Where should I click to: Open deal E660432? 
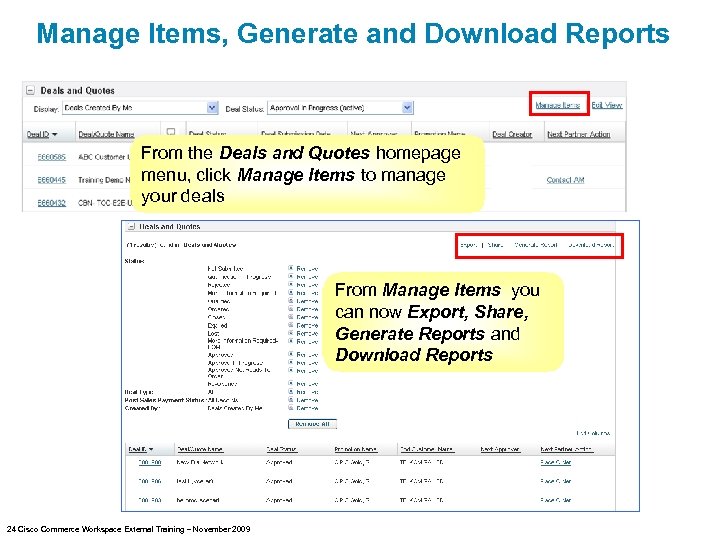pyautogui.click(x=51, y=202)
